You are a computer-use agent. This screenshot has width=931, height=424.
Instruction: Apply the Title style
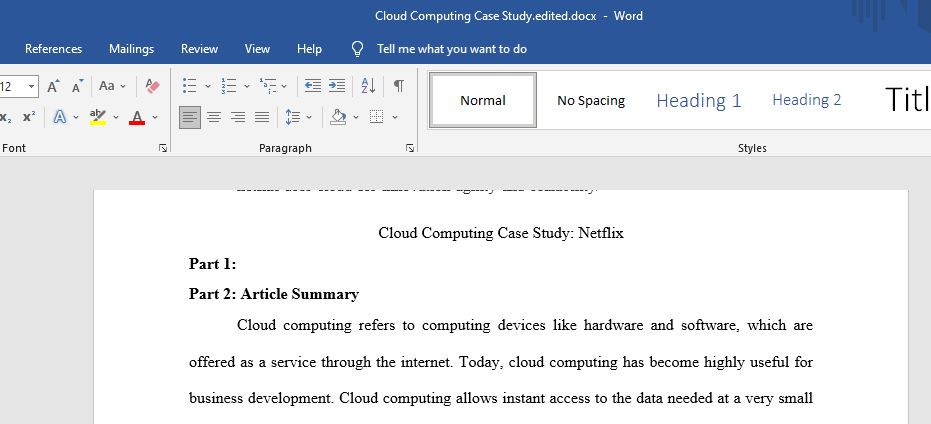coord(907,100)
